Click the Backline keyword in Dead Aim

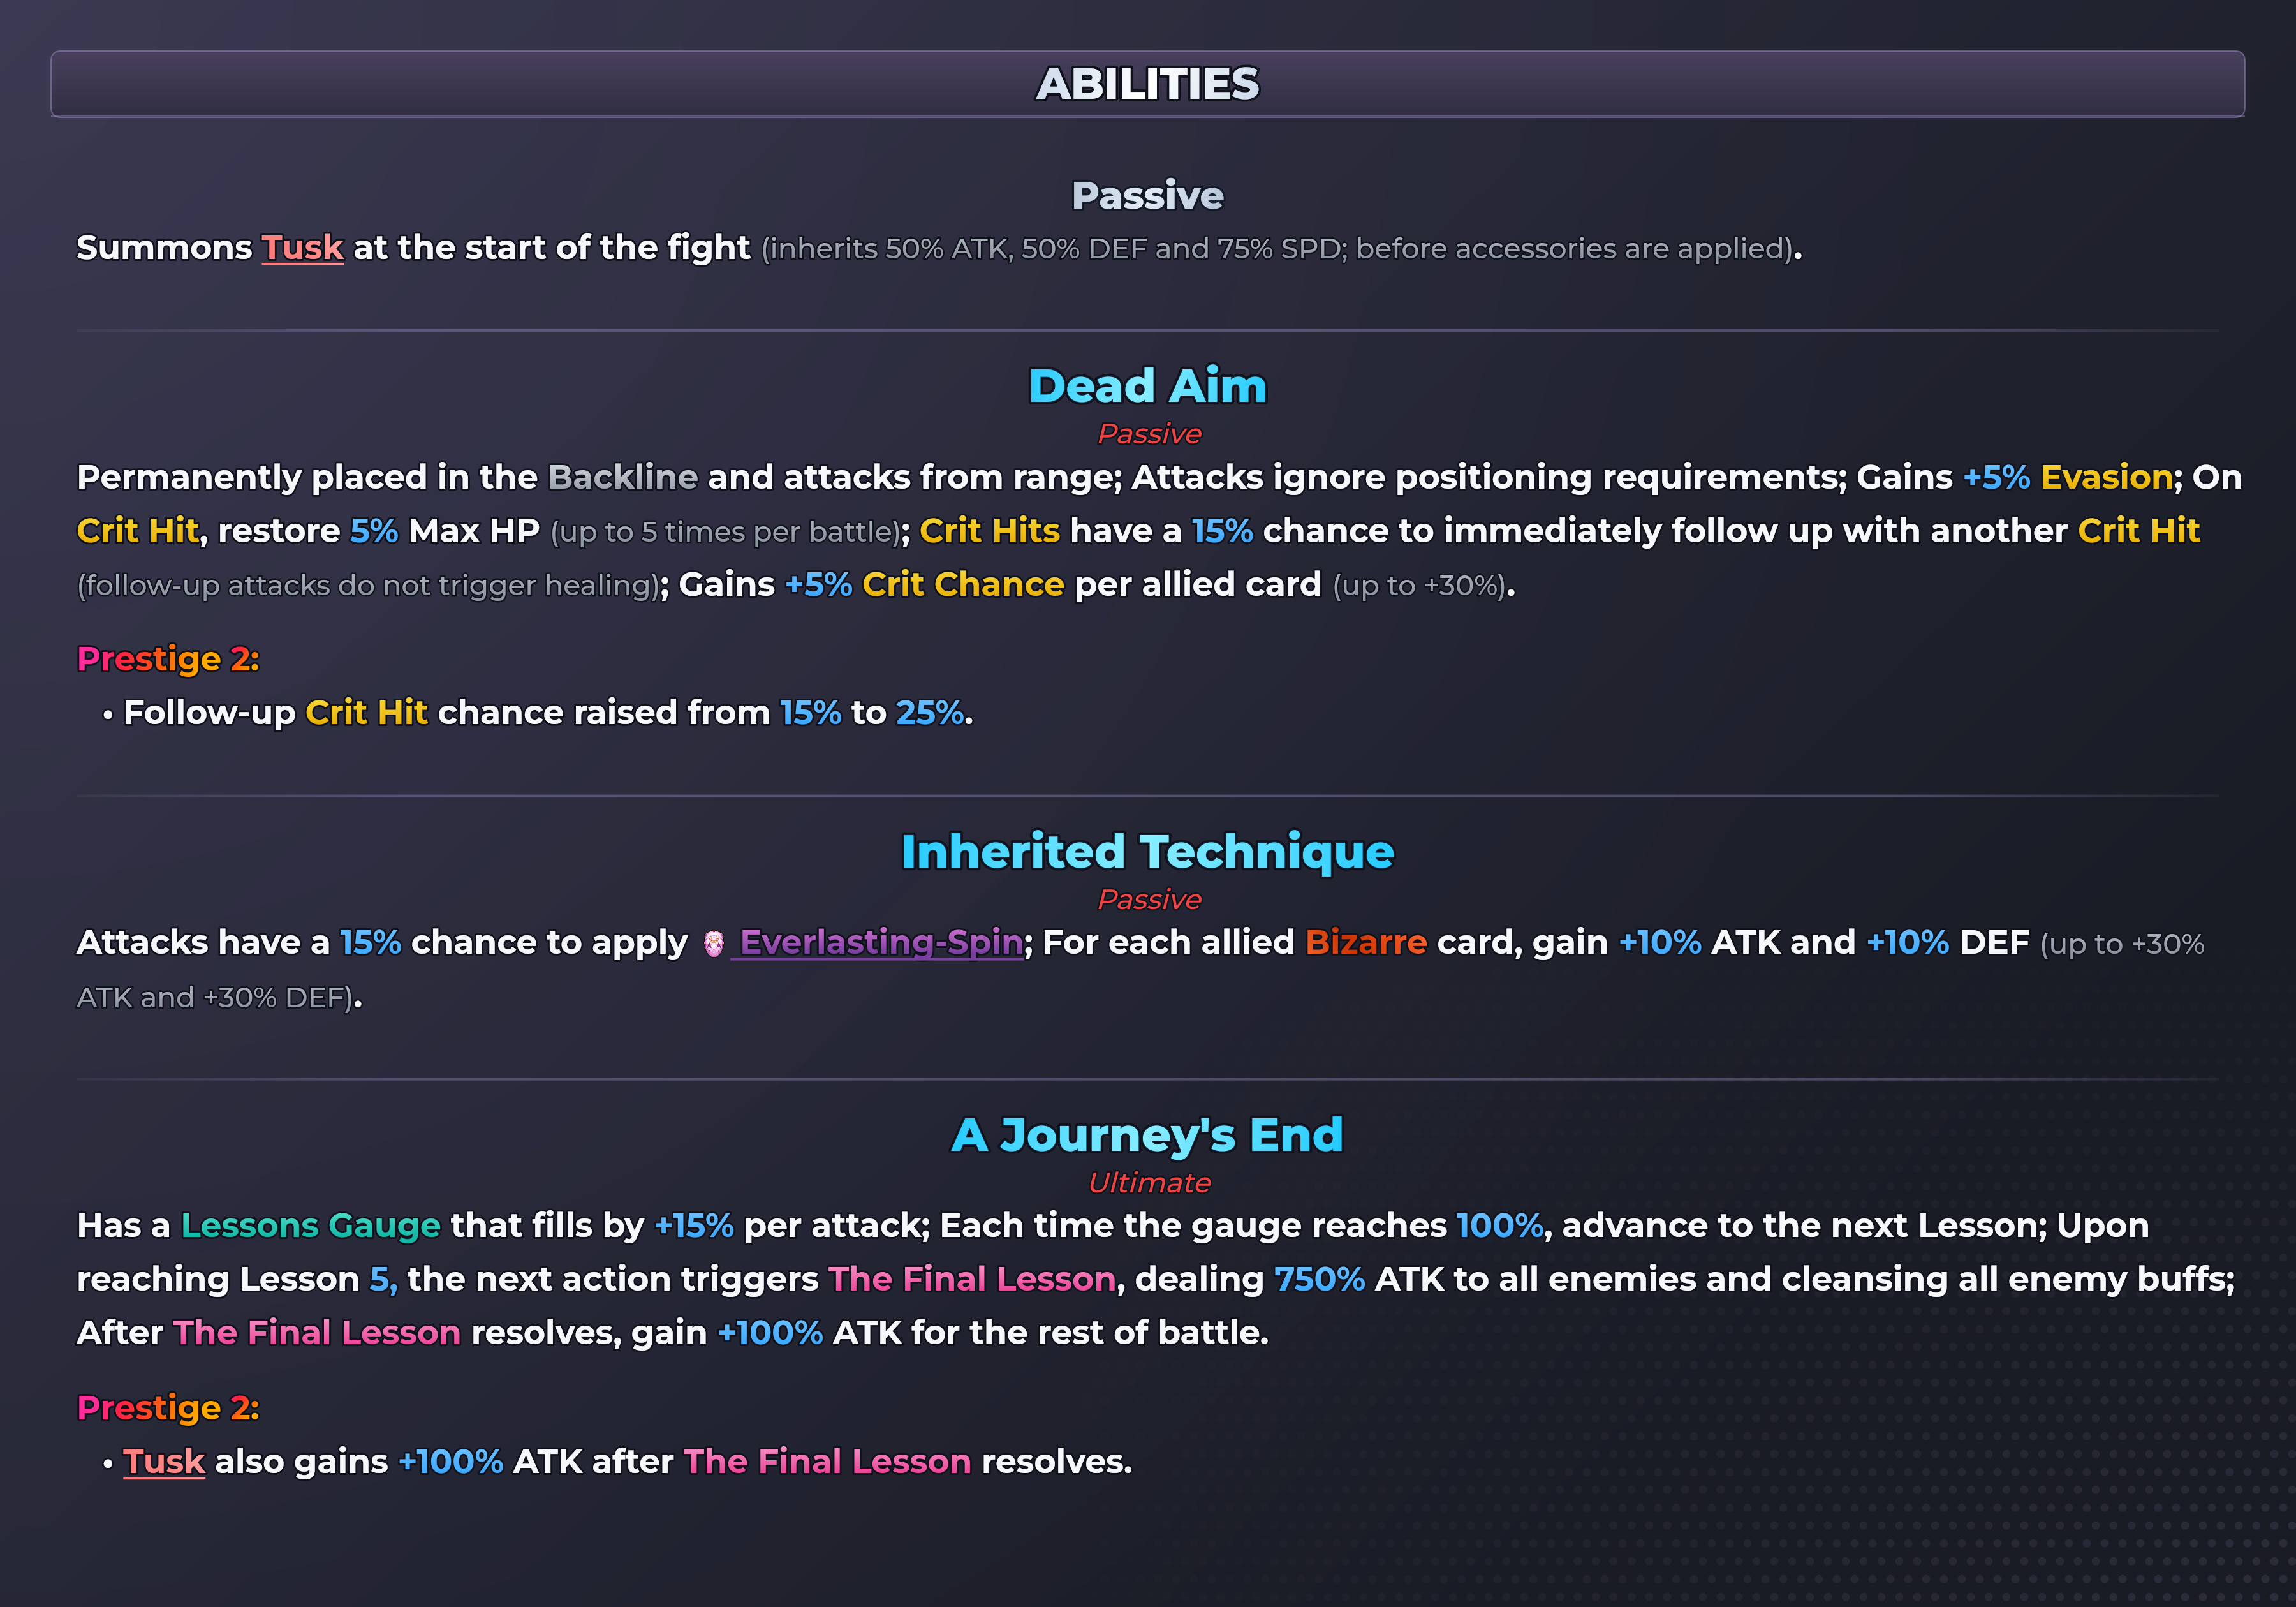pos(622,477)
